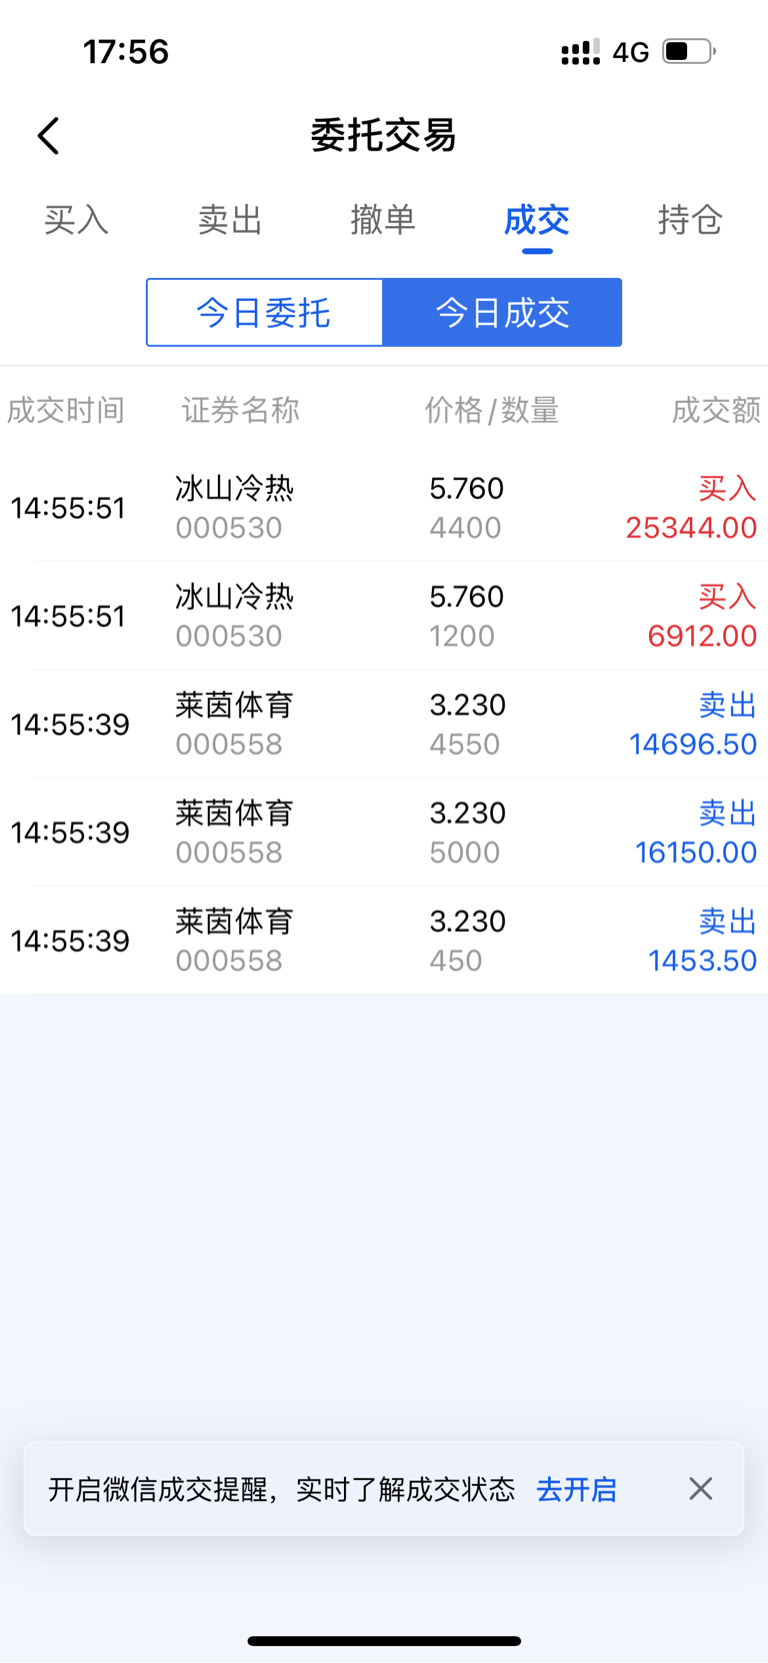768x1663 pixels.
Task: Tap the back arrow icon
Action: 49,136
